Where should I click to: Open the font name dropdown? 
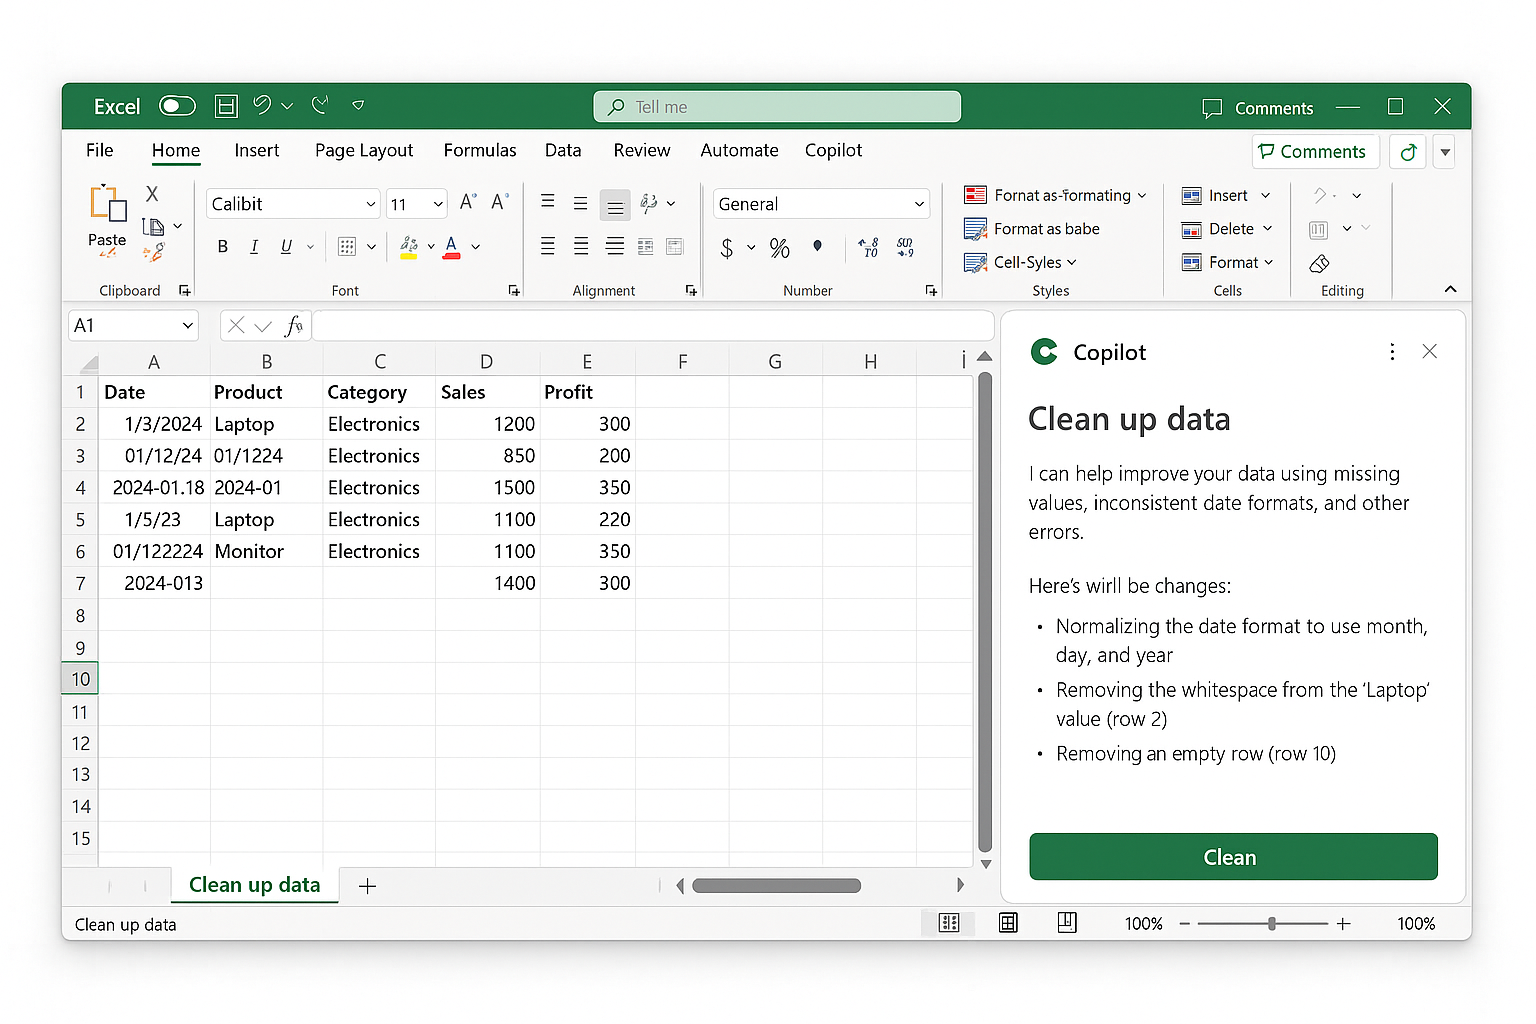coord(371,204)
